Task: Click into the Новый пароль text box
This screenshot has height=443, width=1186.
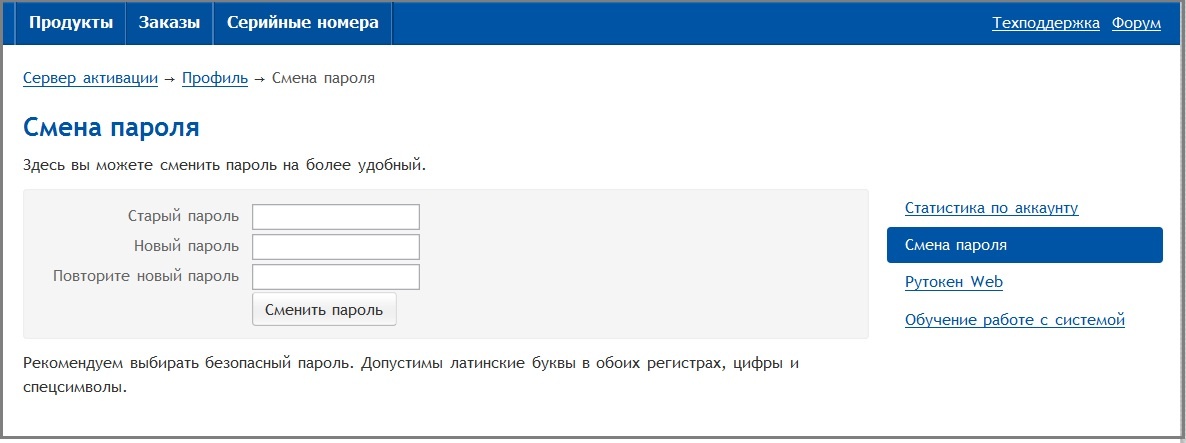Action: (335, 246)
